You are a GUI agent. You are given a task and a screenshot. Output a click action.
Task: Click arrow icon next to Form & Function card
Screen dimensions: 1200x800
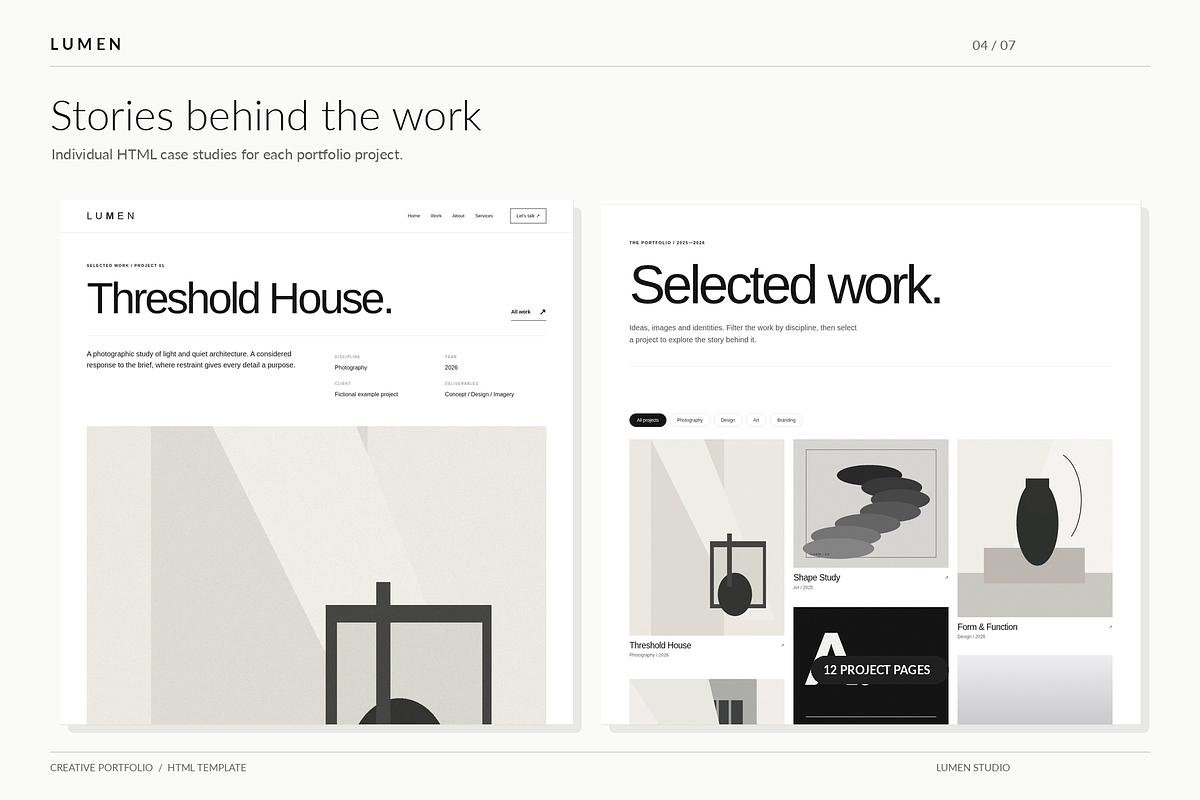tap(1110, 627)
